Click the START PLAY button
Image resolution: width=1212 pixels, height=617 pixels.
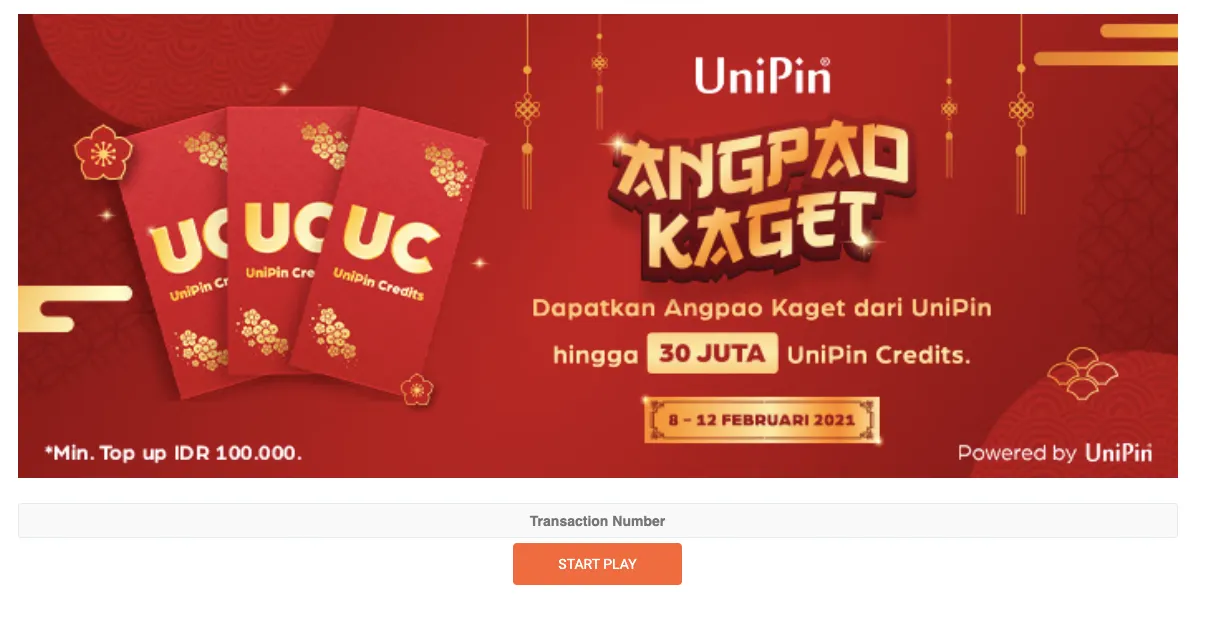point(597,564)
